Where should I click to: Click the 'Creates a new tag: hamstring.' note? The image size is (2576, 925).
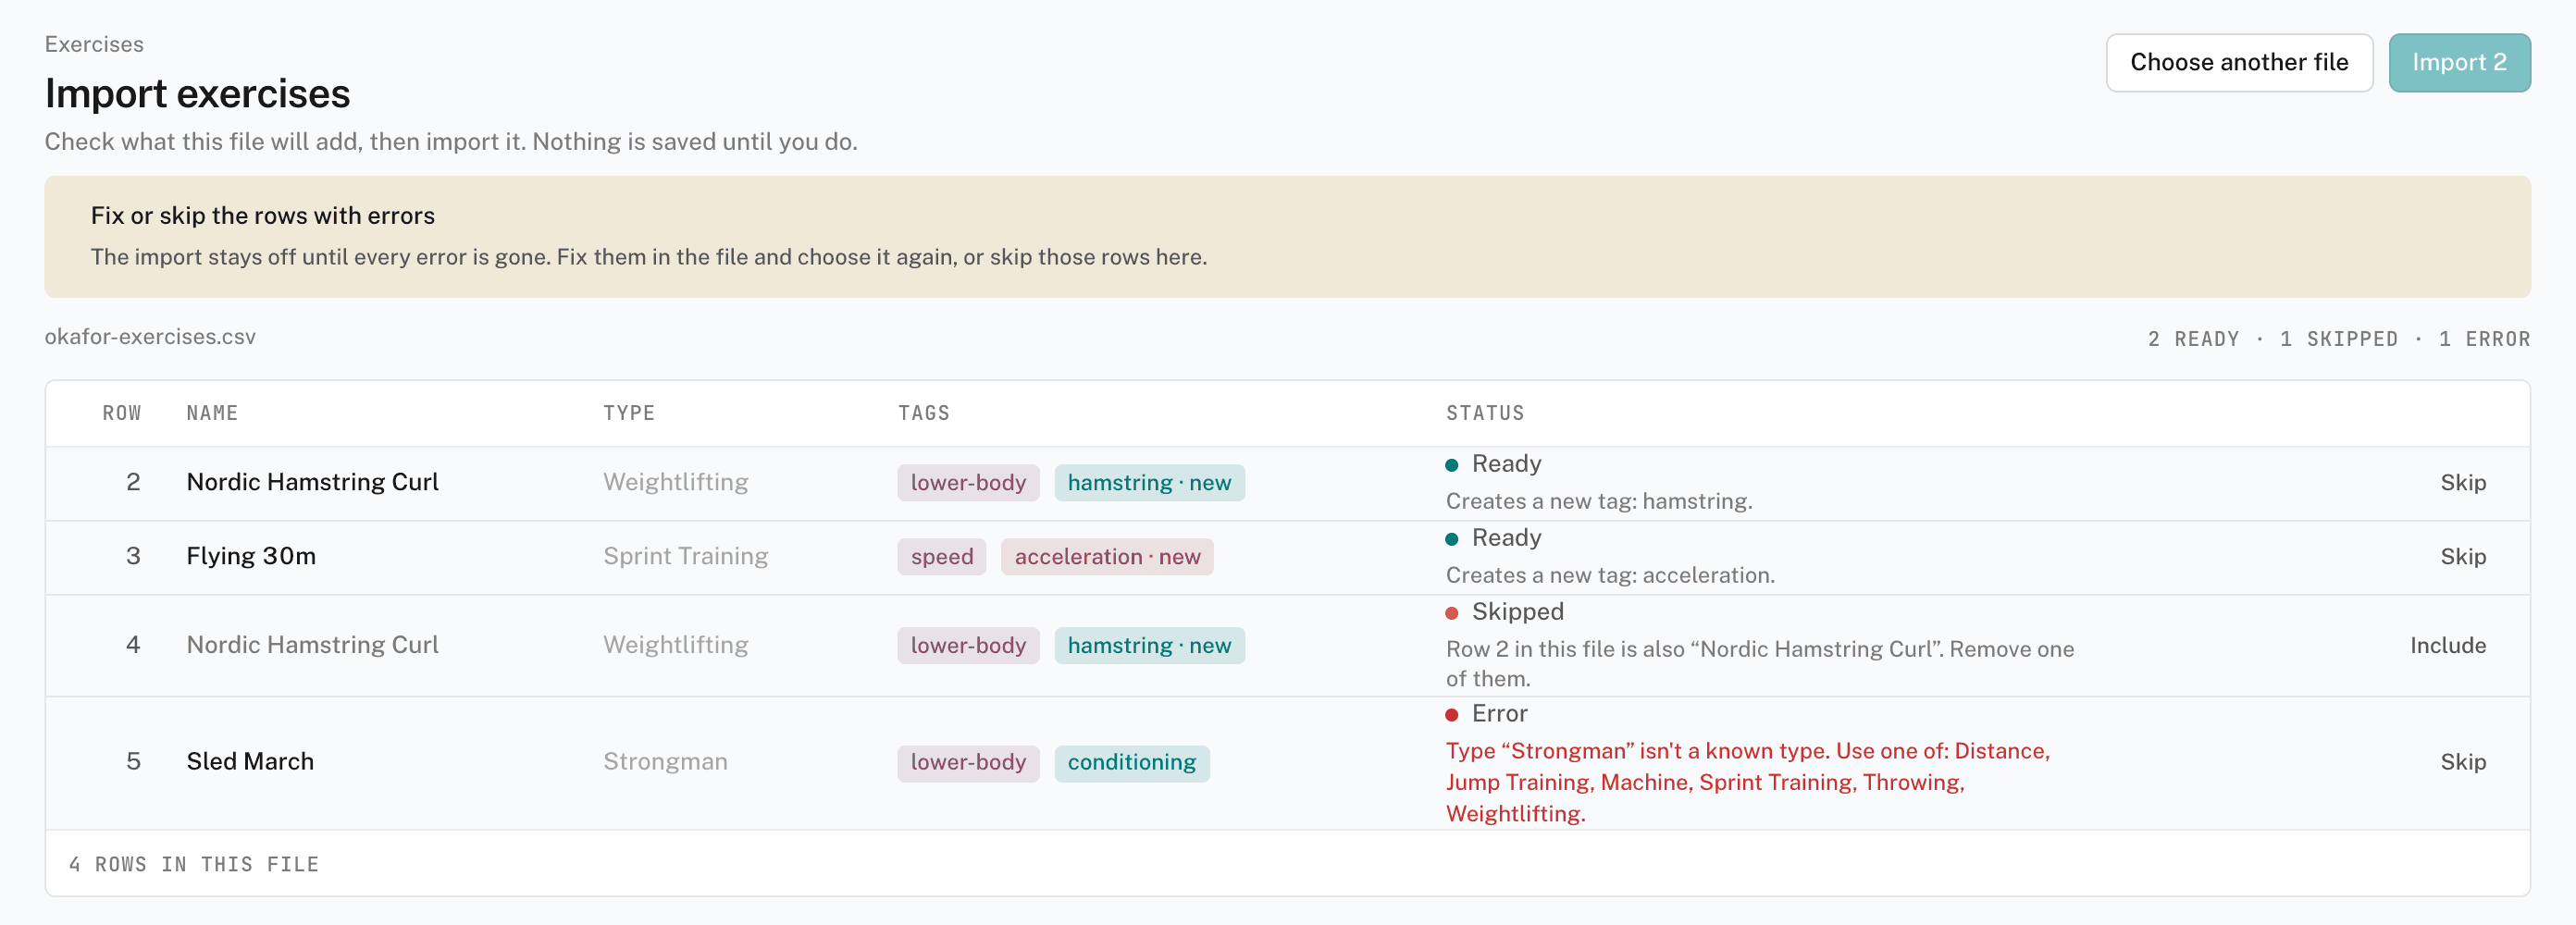(1599, 501)
